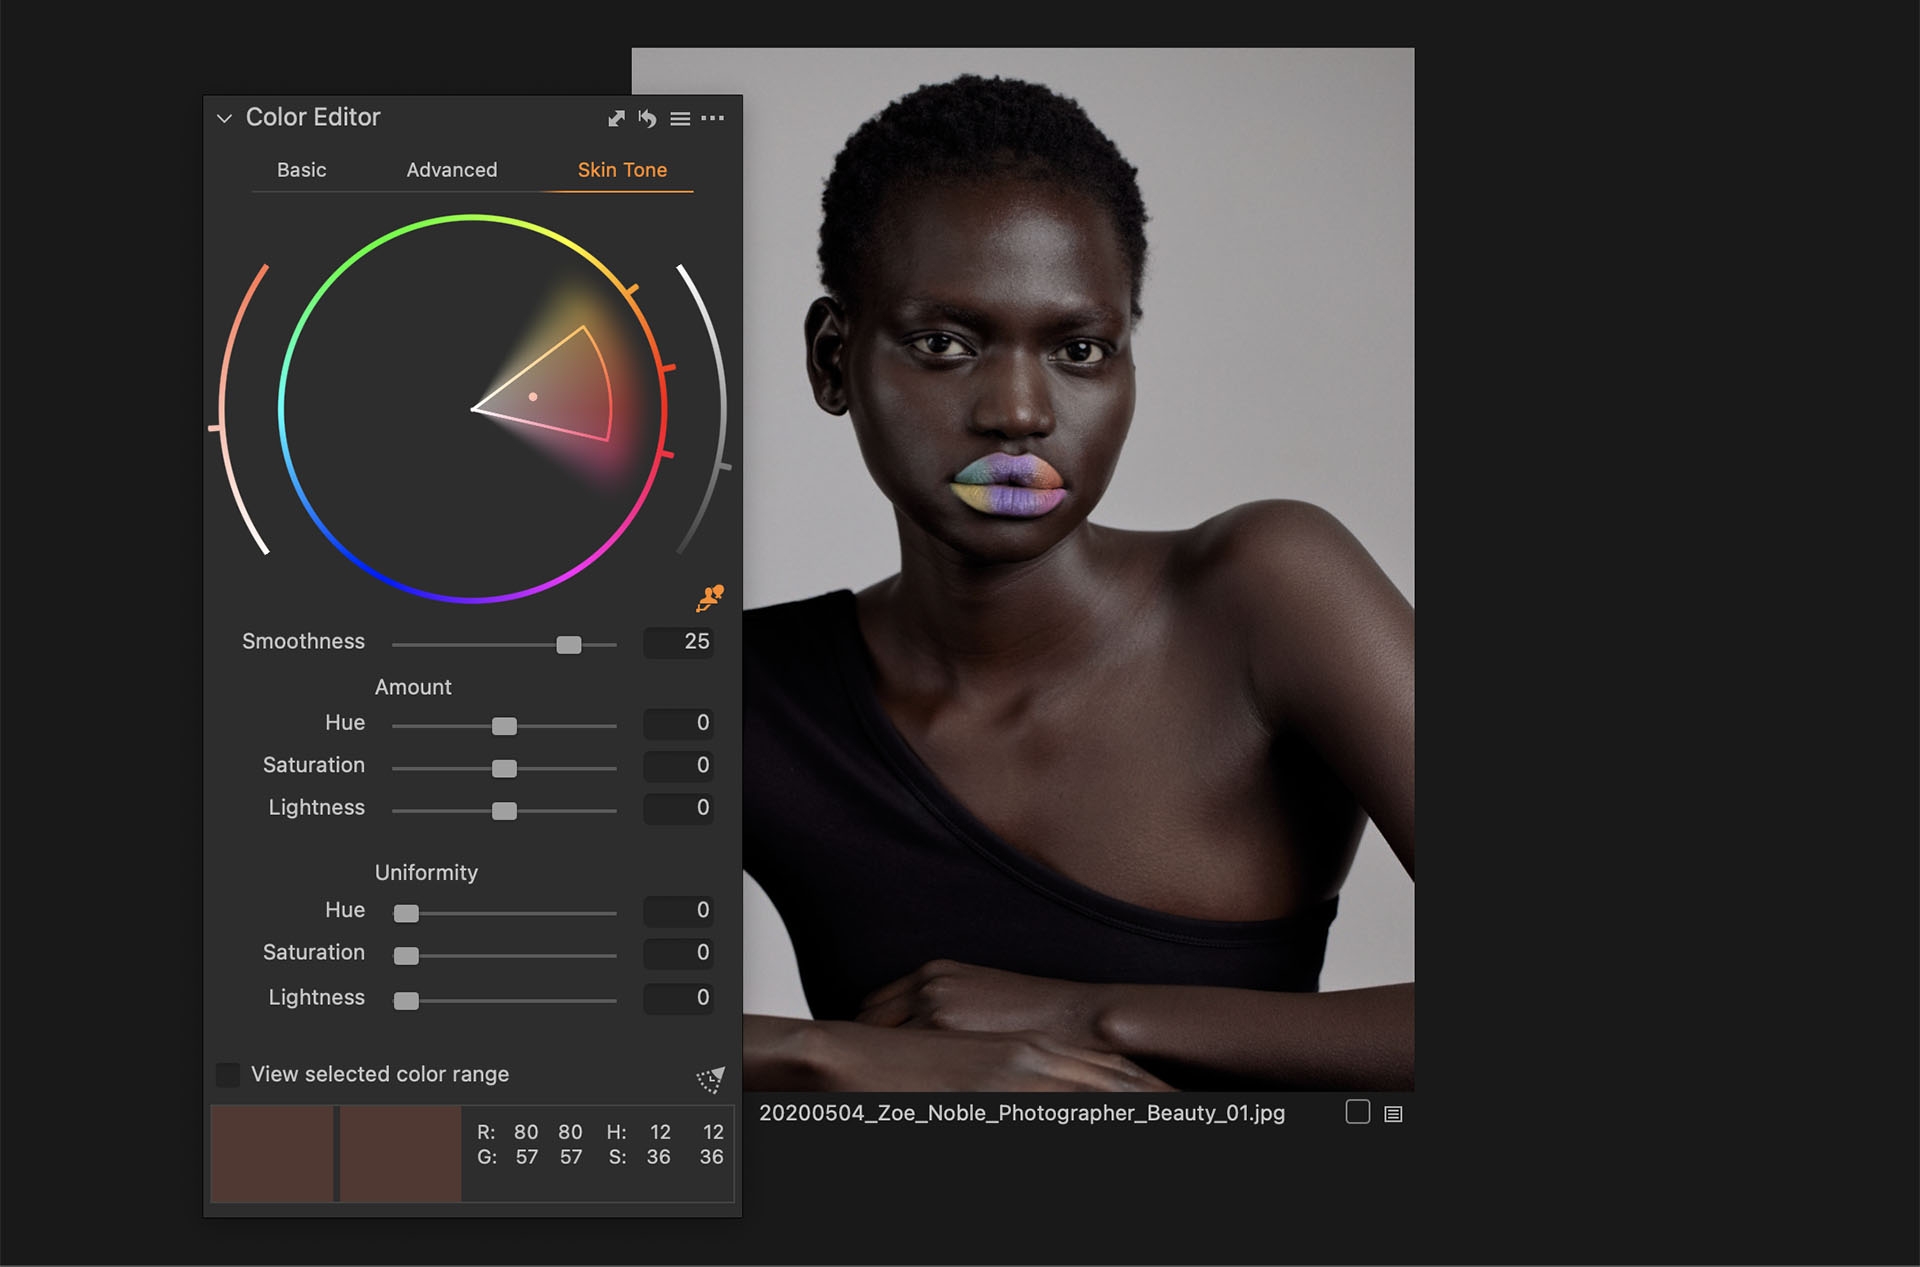Click the expand panel arrows icon
Screen dimensions: 1920x1267
tap(616, 119)
